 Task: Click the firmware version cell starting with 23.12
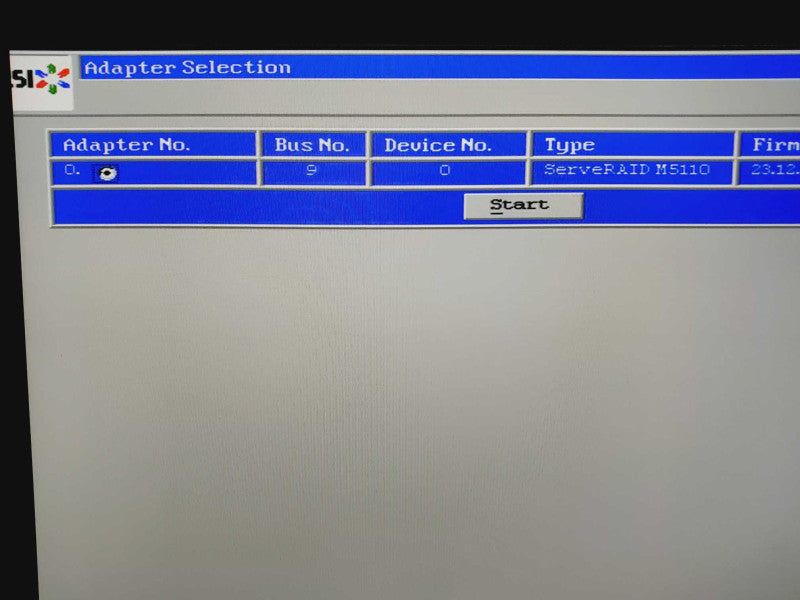(x=770, y=172)
